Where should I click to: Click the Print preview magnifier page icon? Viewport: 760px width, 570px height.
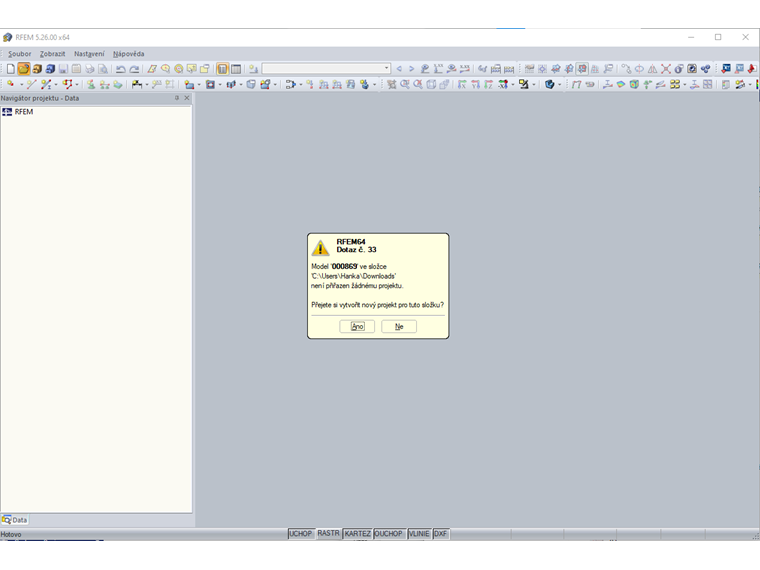click(x=103, y=69)
